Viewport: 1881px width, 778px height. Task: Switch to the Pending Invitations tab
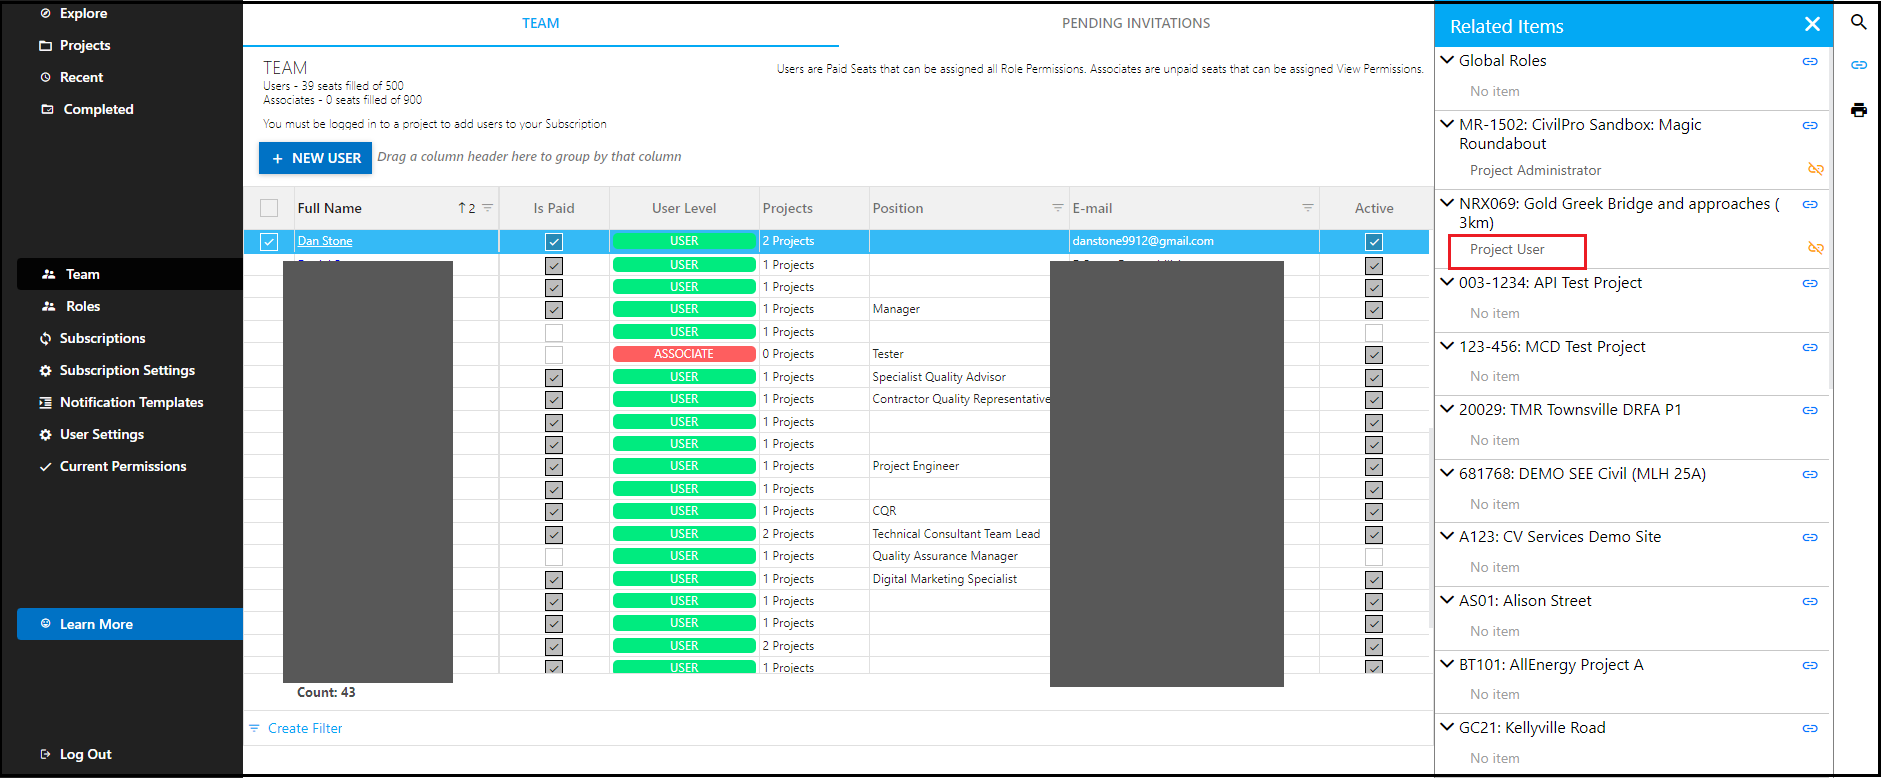1135,23
